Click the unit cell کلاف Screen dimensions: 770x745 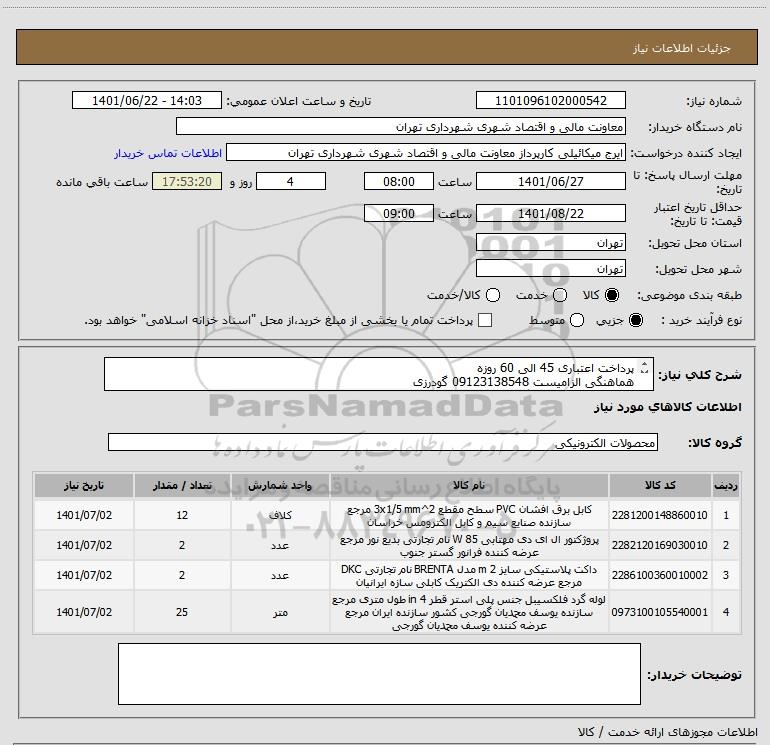280,515
